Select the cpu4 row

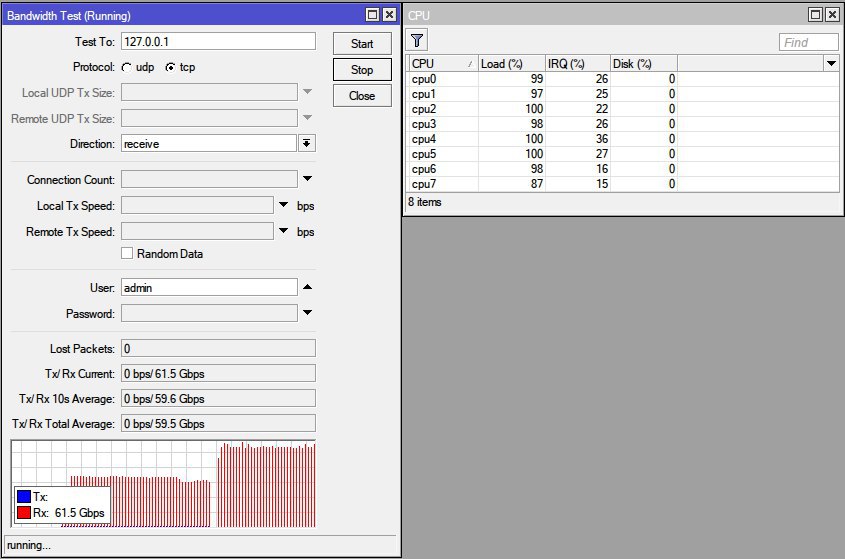point(623,139)
